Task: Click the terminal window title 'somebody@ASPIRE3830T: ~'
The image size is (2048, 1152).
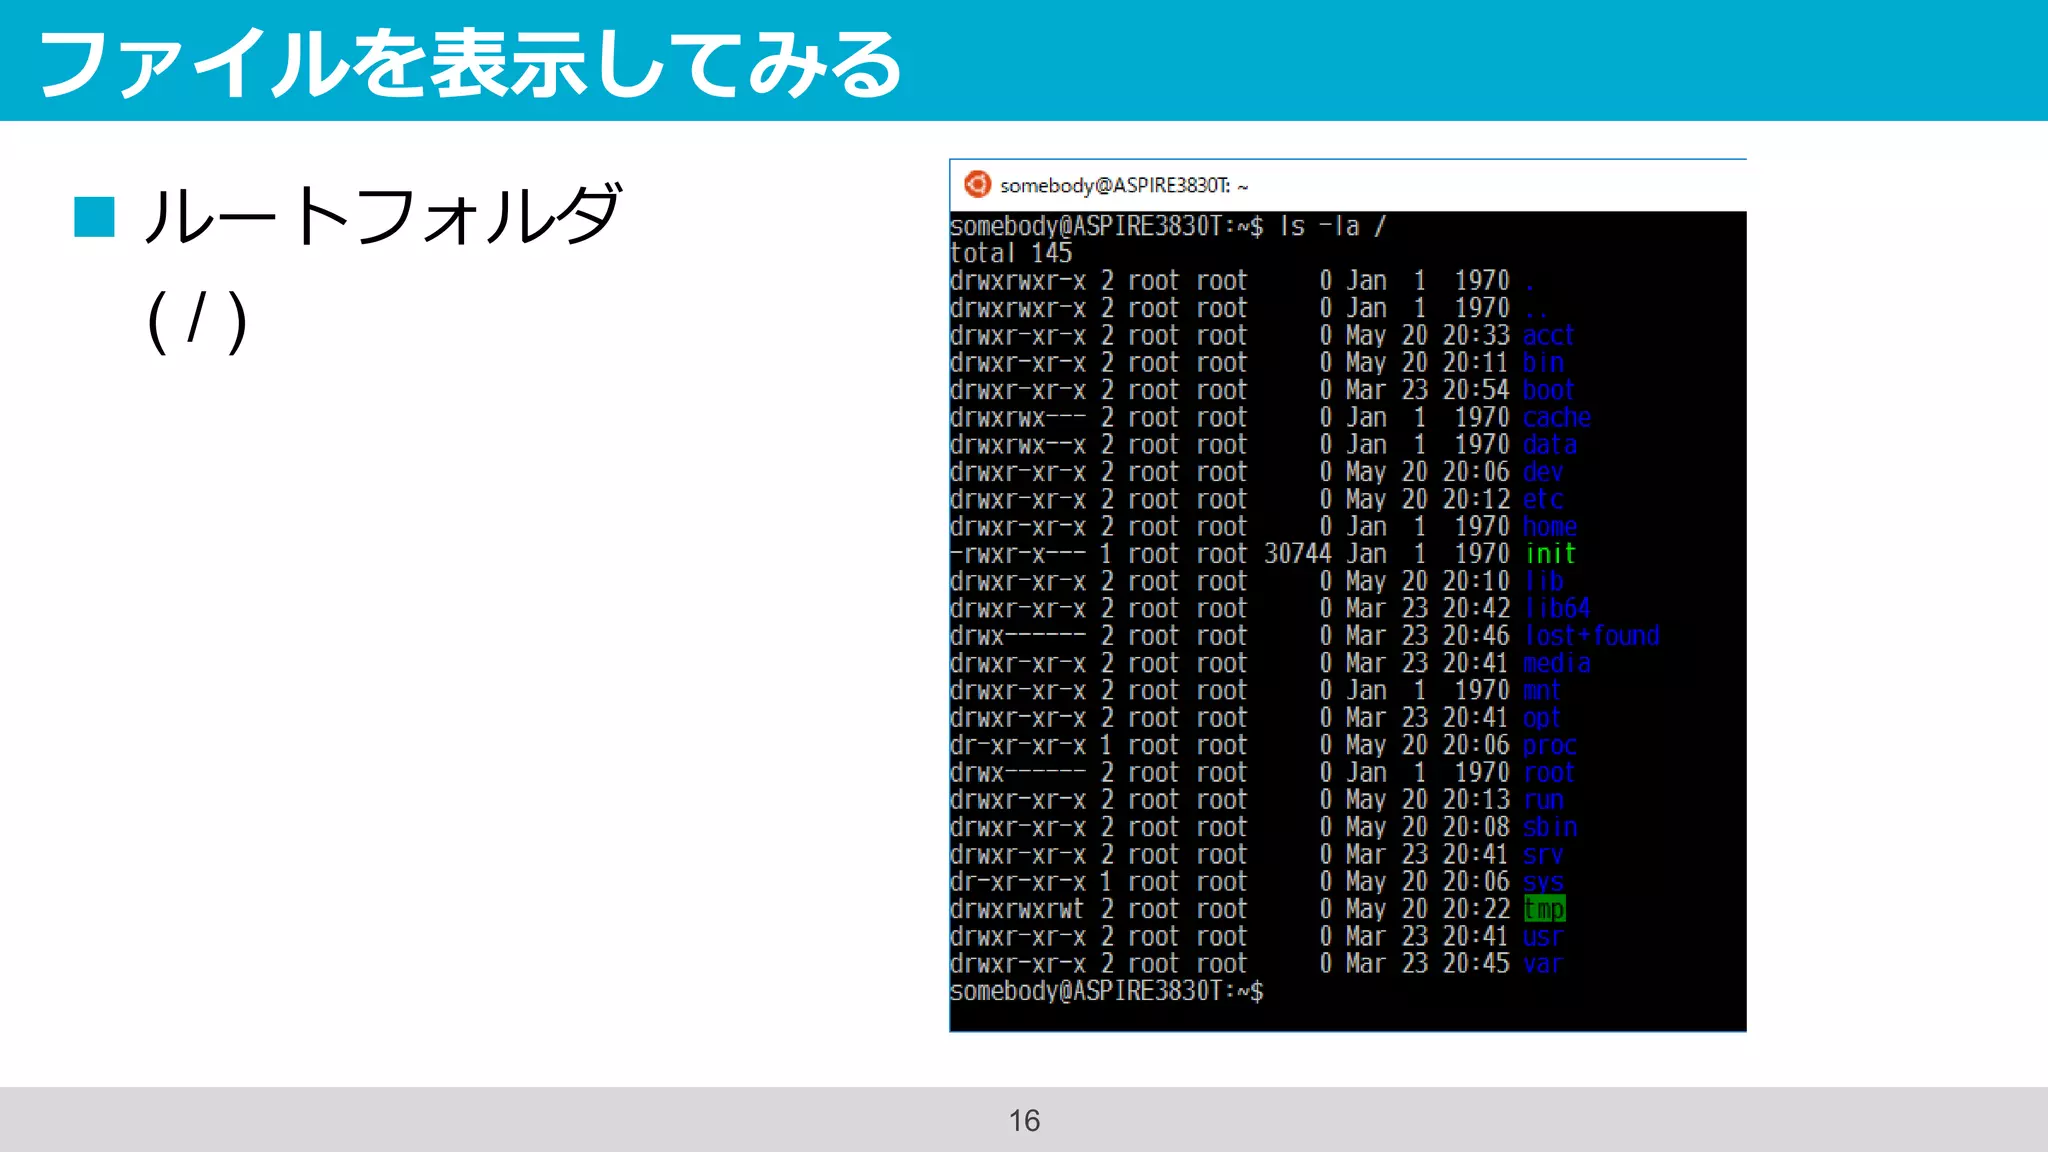Action: (x=1124, y=186)
